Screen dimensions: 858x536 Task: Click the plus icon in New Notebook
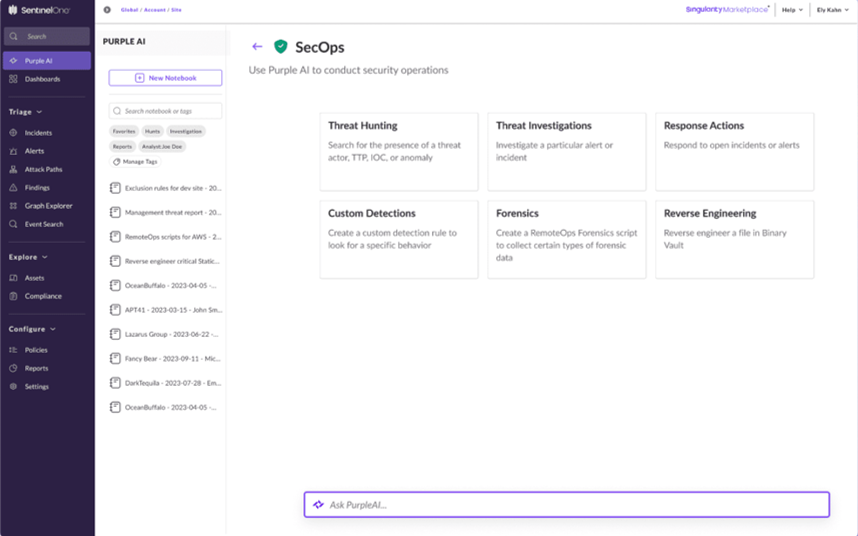[140, 78]
